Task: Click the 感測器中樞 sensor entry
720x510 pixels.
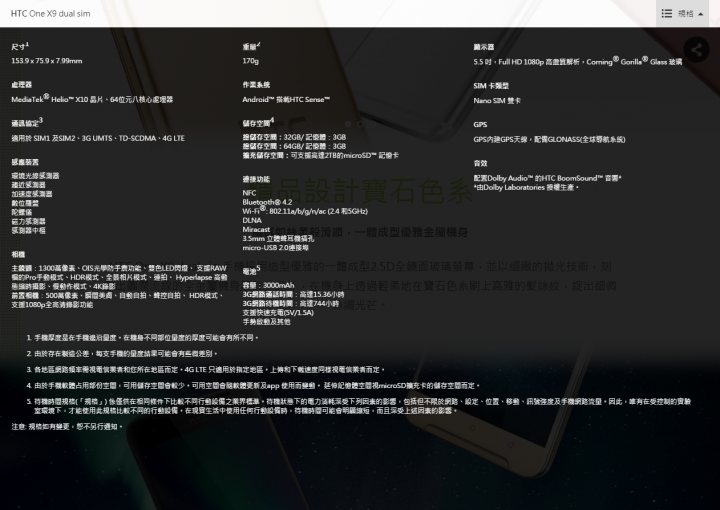Action: pos(28,230)
